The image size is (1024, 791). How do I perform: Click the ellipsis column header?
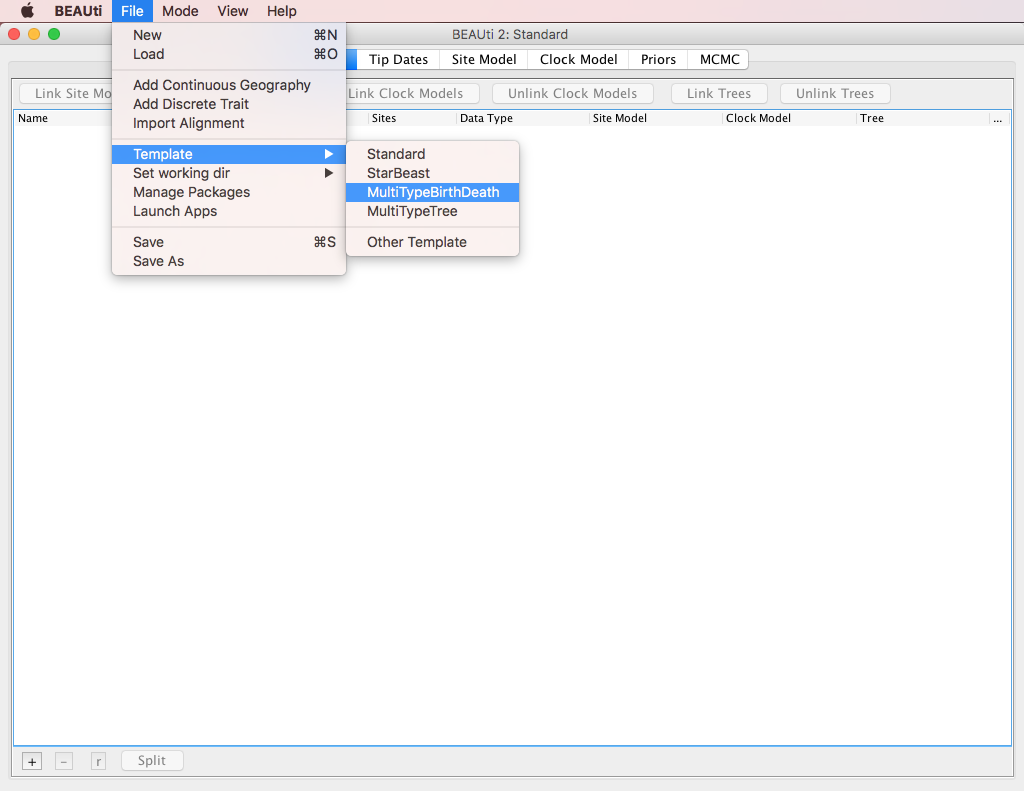pyautogui.click(x=998, y=118)
